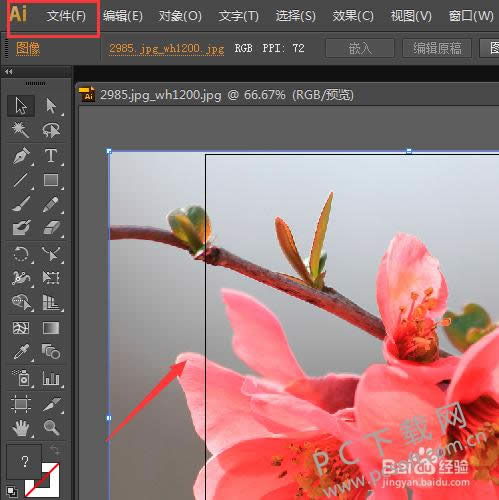
Task: Select the Pencil tool
Action: coord(51,204)
